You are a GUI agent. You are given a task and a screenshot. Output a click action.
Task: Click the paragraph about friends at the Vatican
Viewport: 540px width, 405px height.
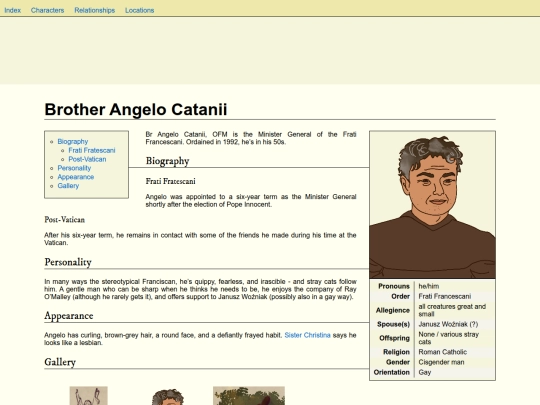point(200,239)
